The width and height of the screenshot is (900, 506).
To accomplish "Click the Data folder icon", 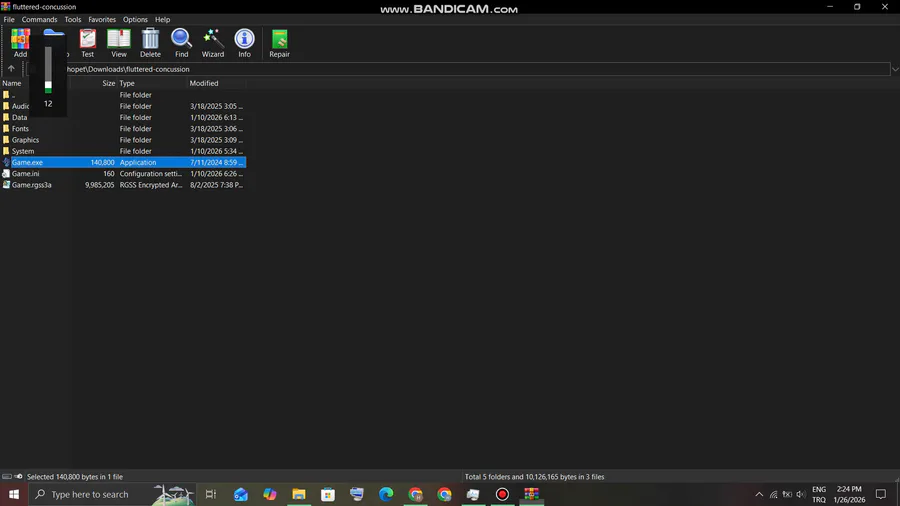I will [x=6, y=117].
